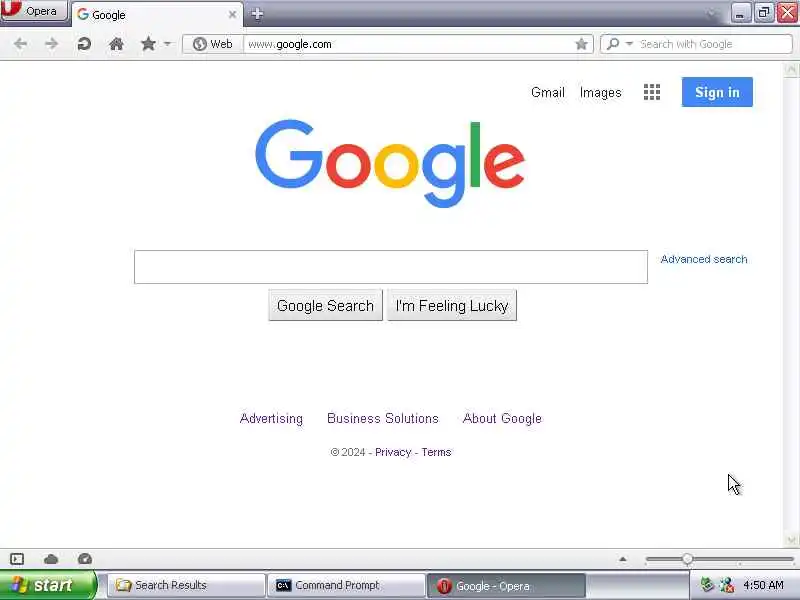Open the Google apps grid
Image resolution: width=800 pixels, height=600 pixels.
[x=652, y=92]
